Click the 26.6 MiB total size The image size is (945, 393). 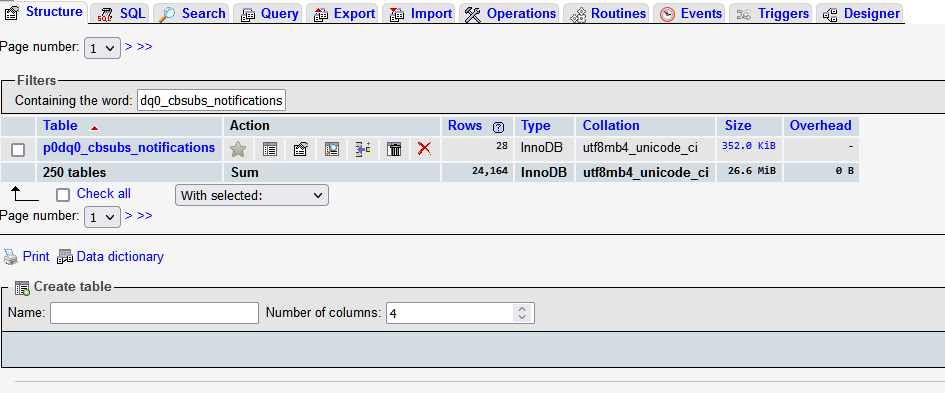pos(752,171)
